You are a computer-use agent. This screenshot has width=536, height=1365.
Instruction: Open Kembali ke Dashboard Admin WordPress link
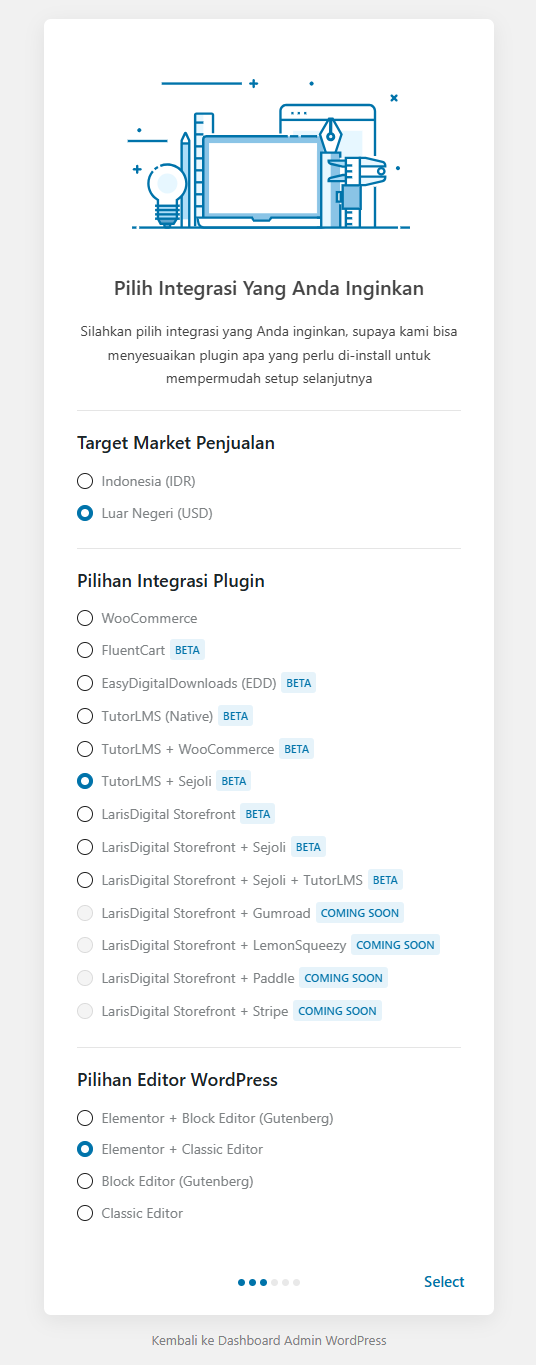(269, 1340)
